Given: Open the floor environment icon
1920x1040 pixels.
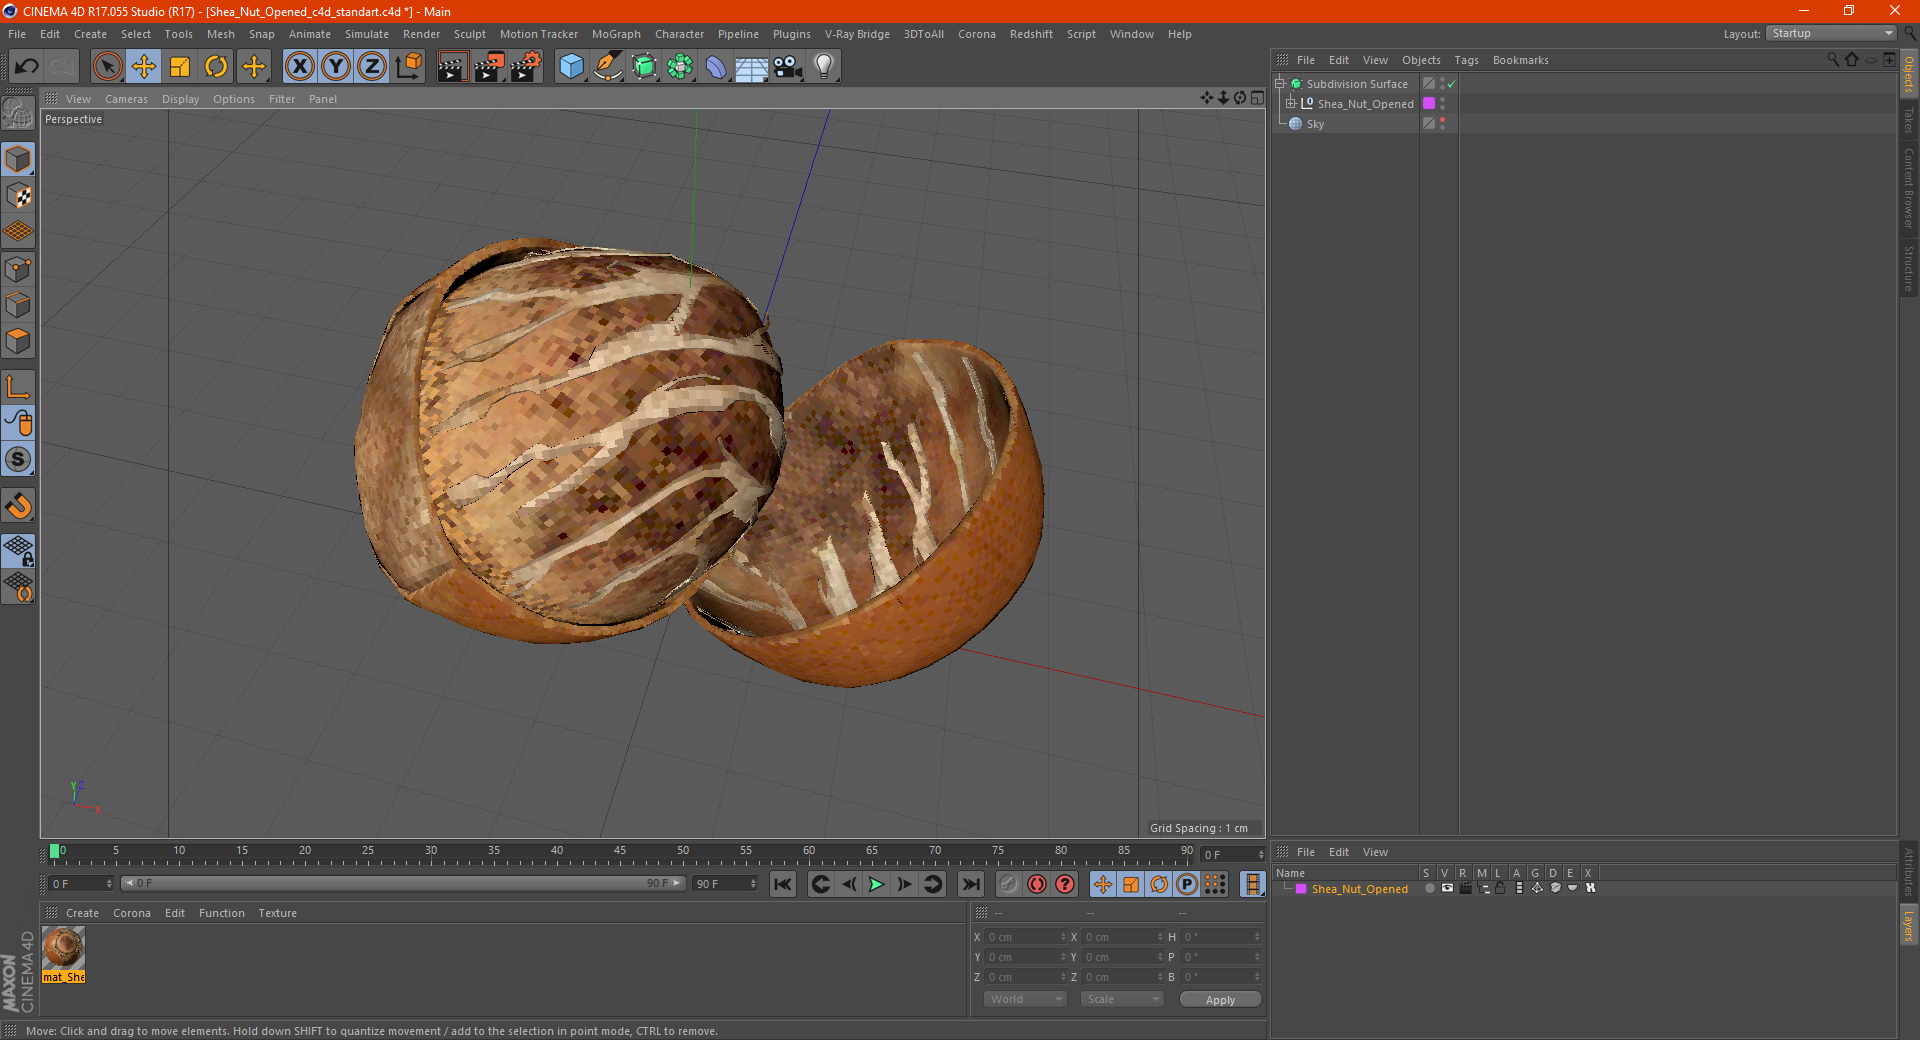Looking at the screenshot, I should (x=752, y=67).
